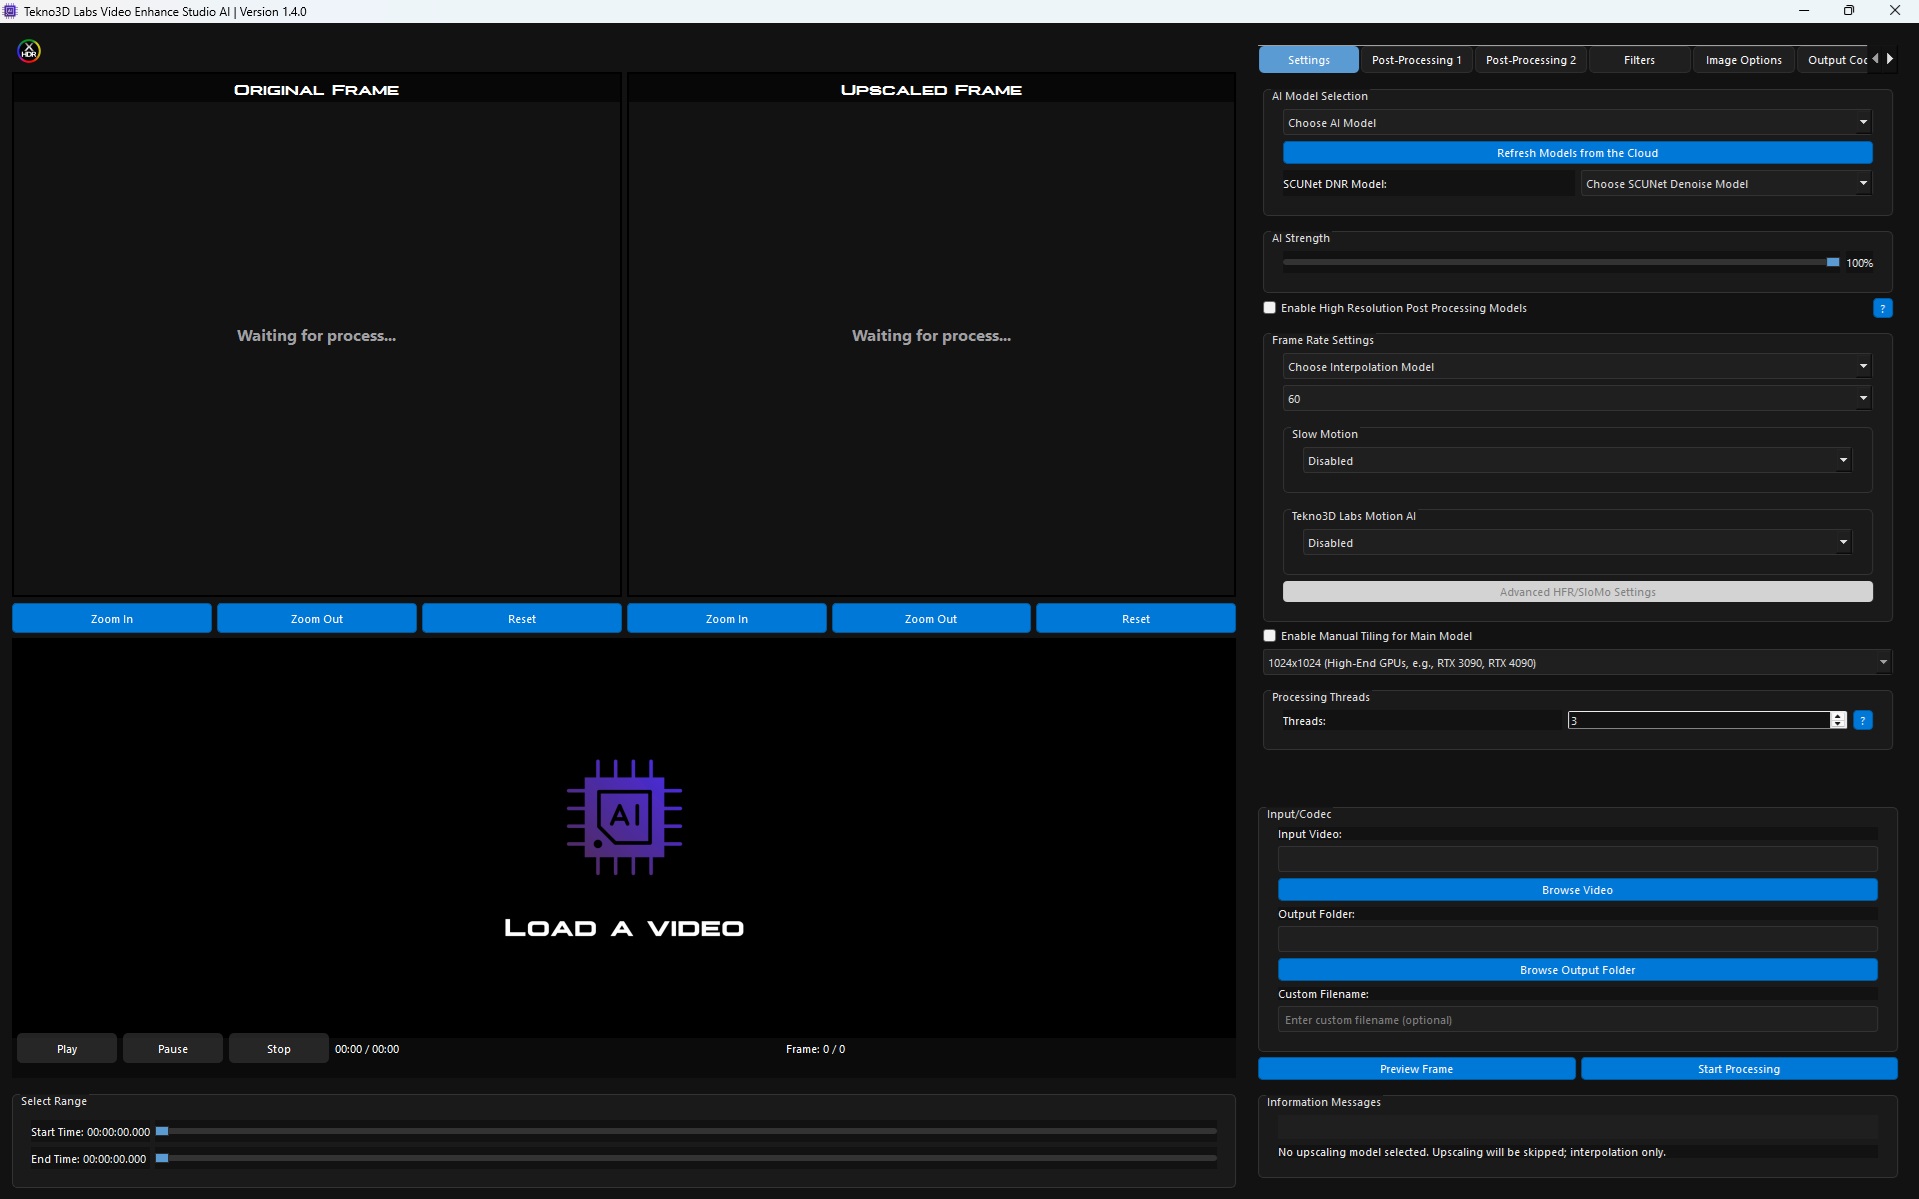Click the Custom Filename input field
1919x1199 pixels.
click(x=1577, y=1020)
